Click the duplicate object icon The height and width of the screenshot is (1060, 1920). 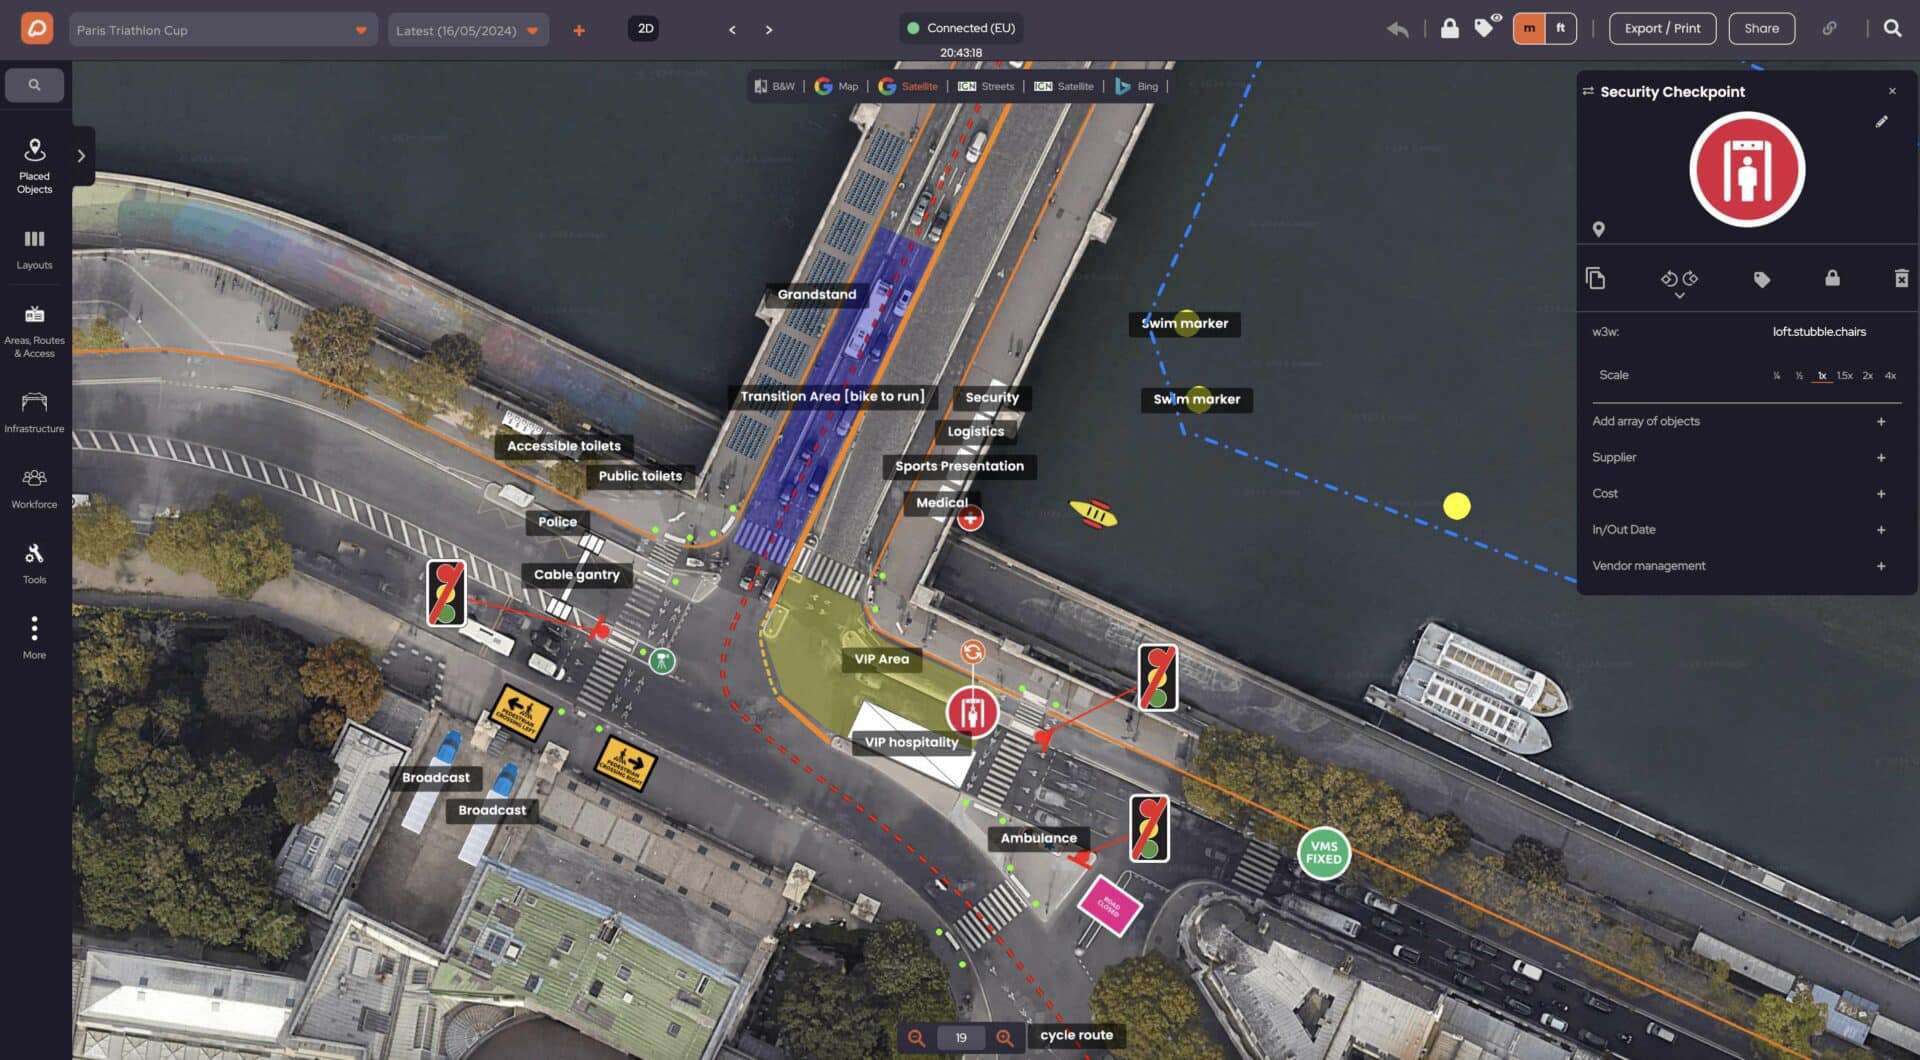(1595, 279)
